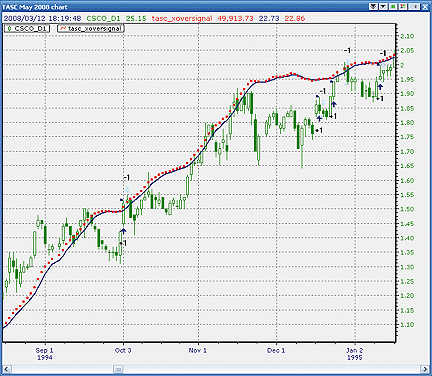Click the timestamp 2008/03/12 18:19:48 text
This screenshot has height=376, width=432.
point(42,18)
